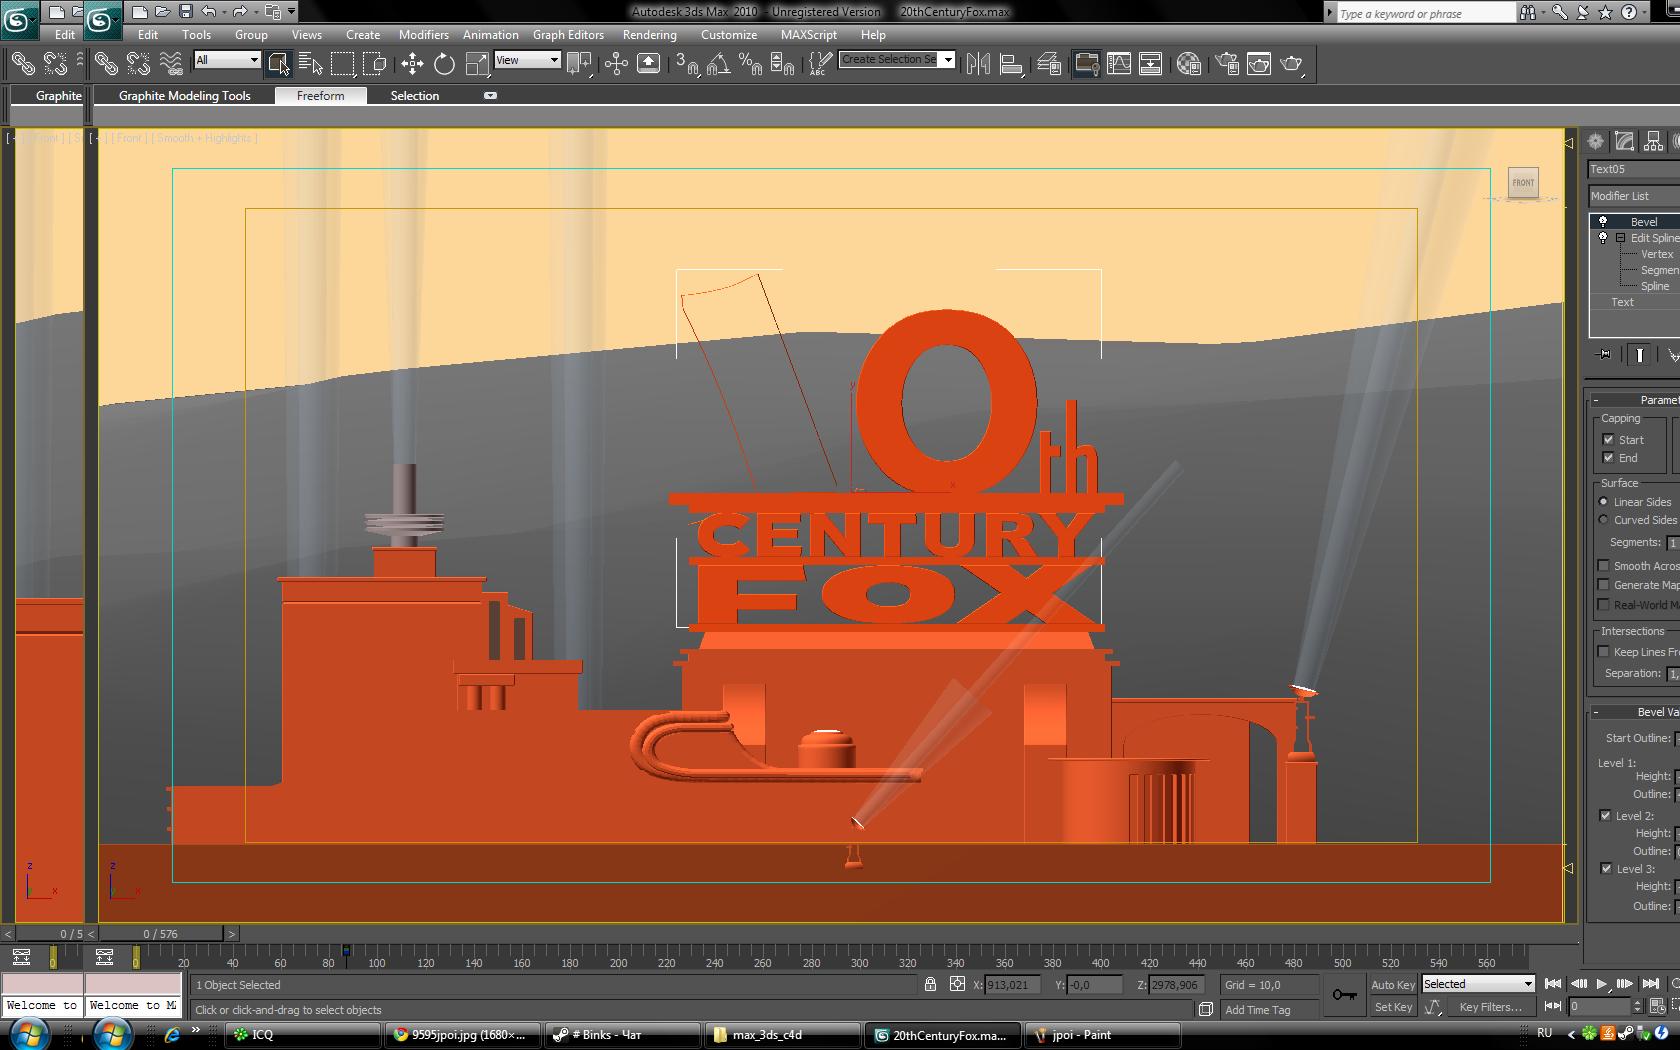Click Use Pivot Point Center icon
This screenshot has height=1050, width=1680.
coord(579,64)
